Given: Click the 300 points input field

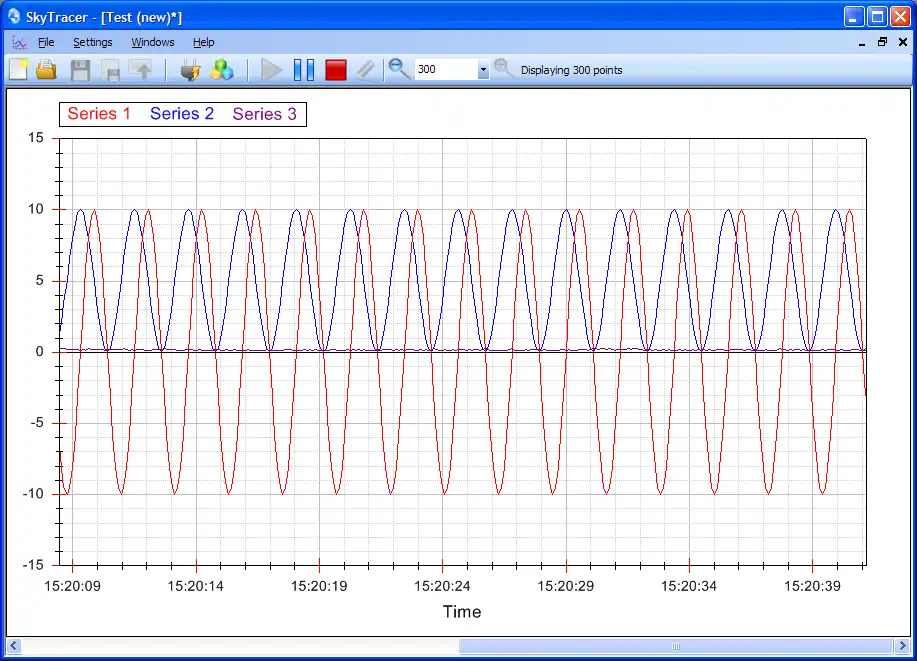Looking at the screenshot, I should (445, 70).
